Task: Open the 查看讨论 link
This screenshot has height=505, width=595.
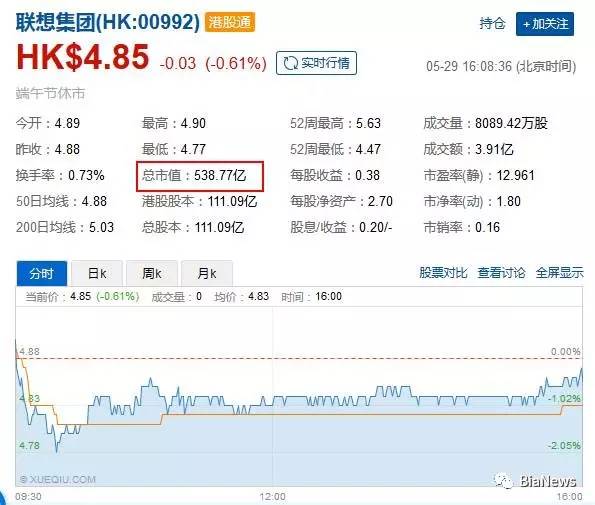Action: tap(501, 273)
